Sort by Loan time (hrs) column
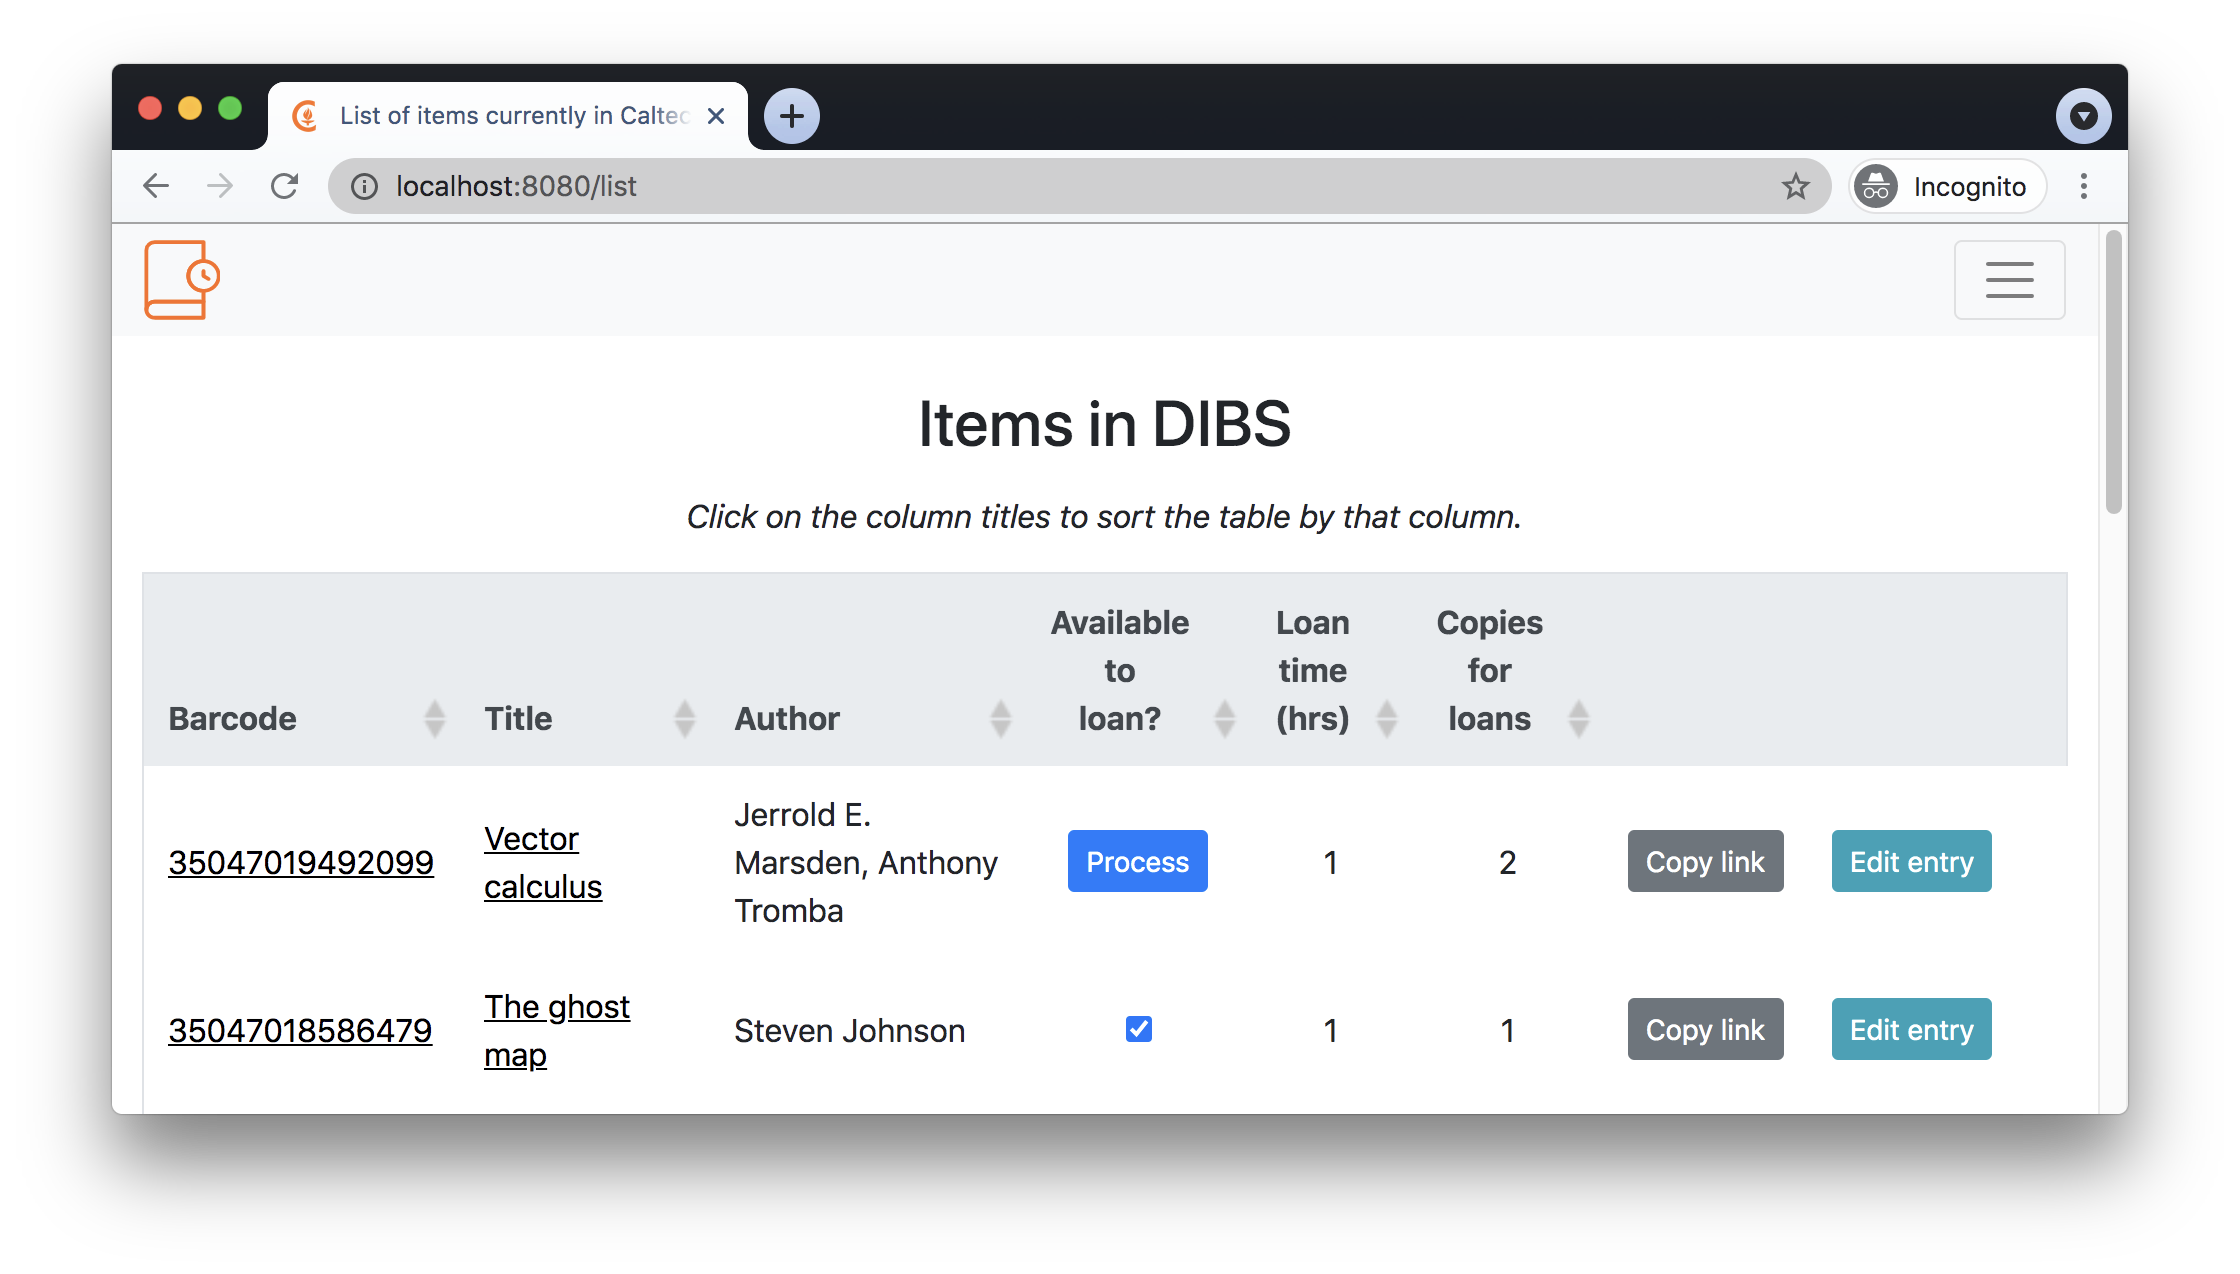This screenshot has height=1274, width=2240. 1331,670
